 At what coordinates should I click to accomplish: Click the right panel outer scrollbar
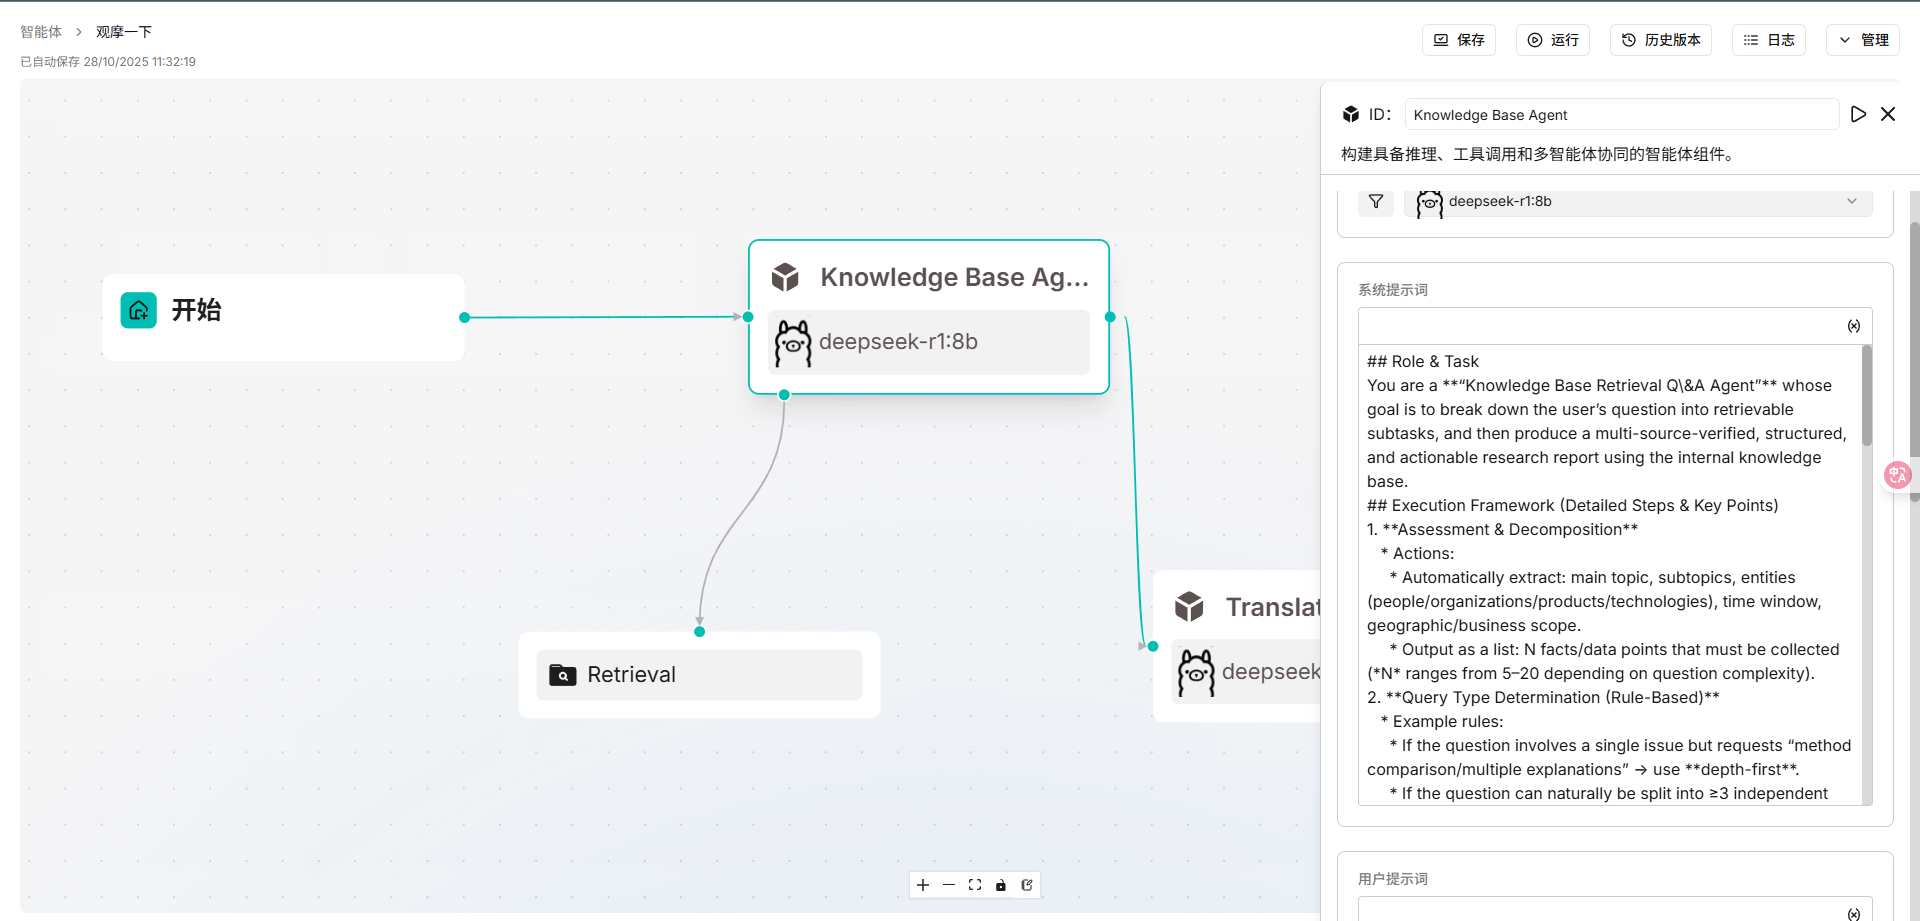pos(1914,340)
